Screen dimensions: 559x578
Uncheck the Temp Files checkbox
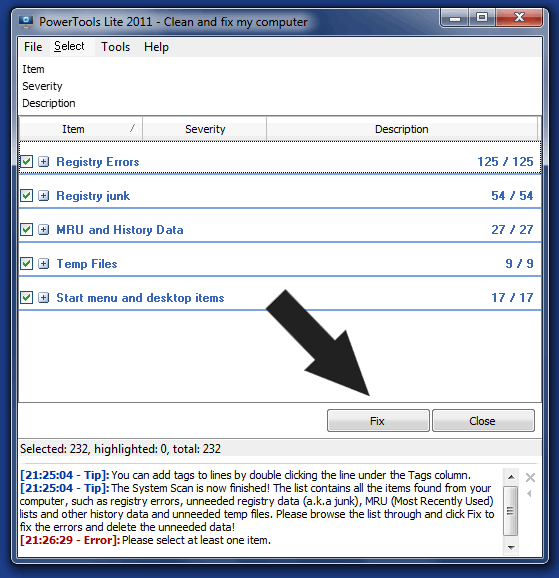tap(27, 264)
